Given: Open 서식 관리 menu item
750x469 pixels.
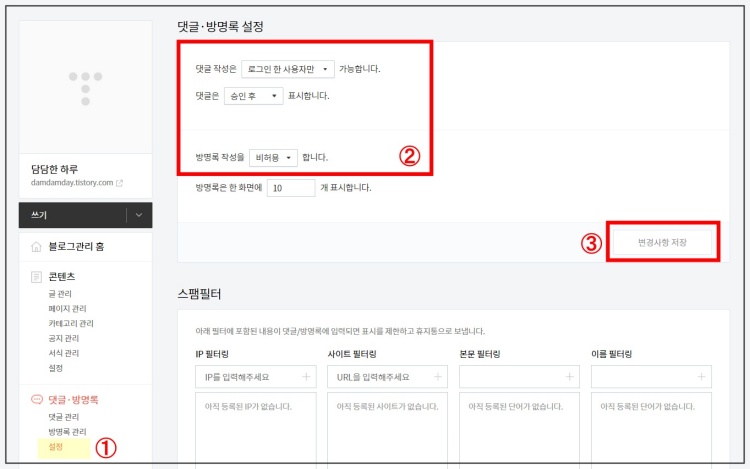Looking at the screenshot, I should point(64,353).
